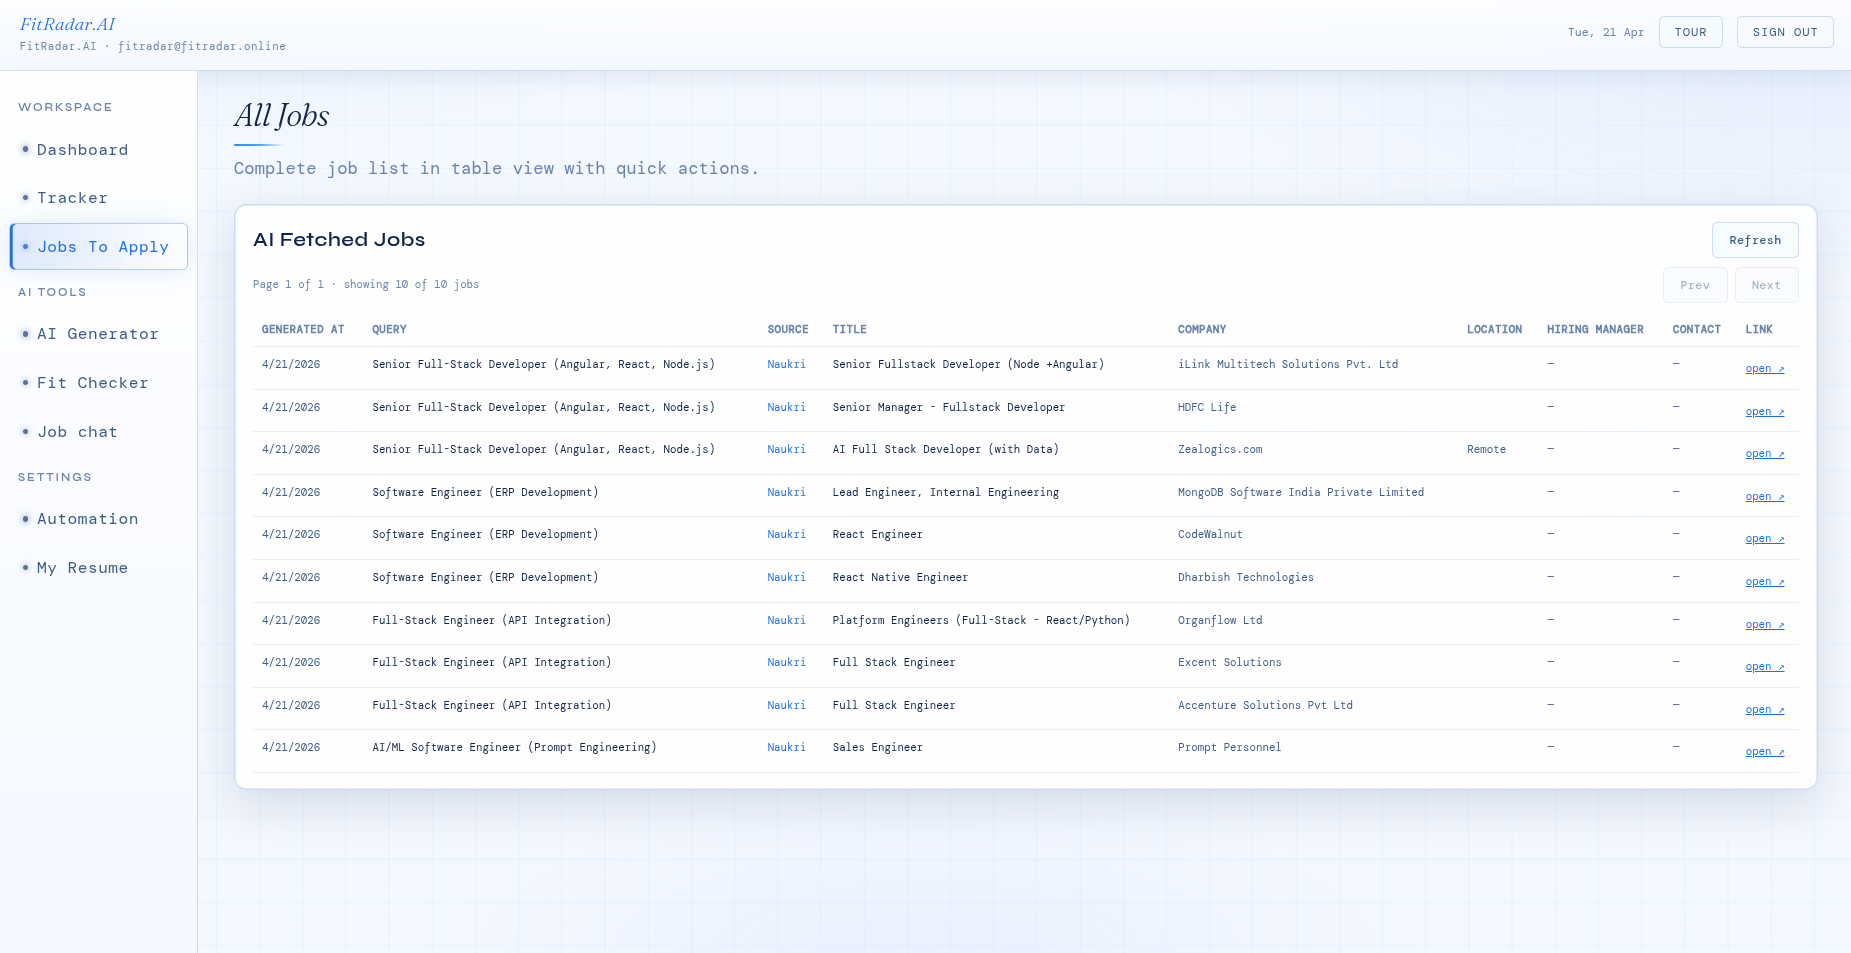This screenshot has height=953, width=1851.
Task: Open My Resume page
Action: coord(98,568)
